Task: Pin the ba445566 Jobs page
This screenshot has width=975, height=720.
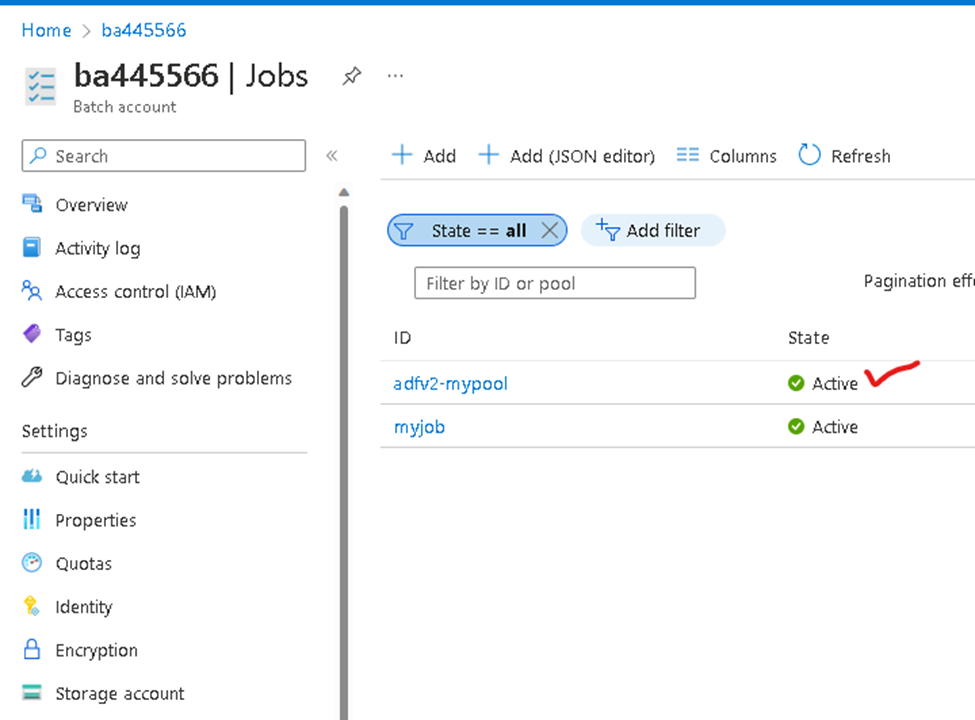Action: (x=351, y=76)
